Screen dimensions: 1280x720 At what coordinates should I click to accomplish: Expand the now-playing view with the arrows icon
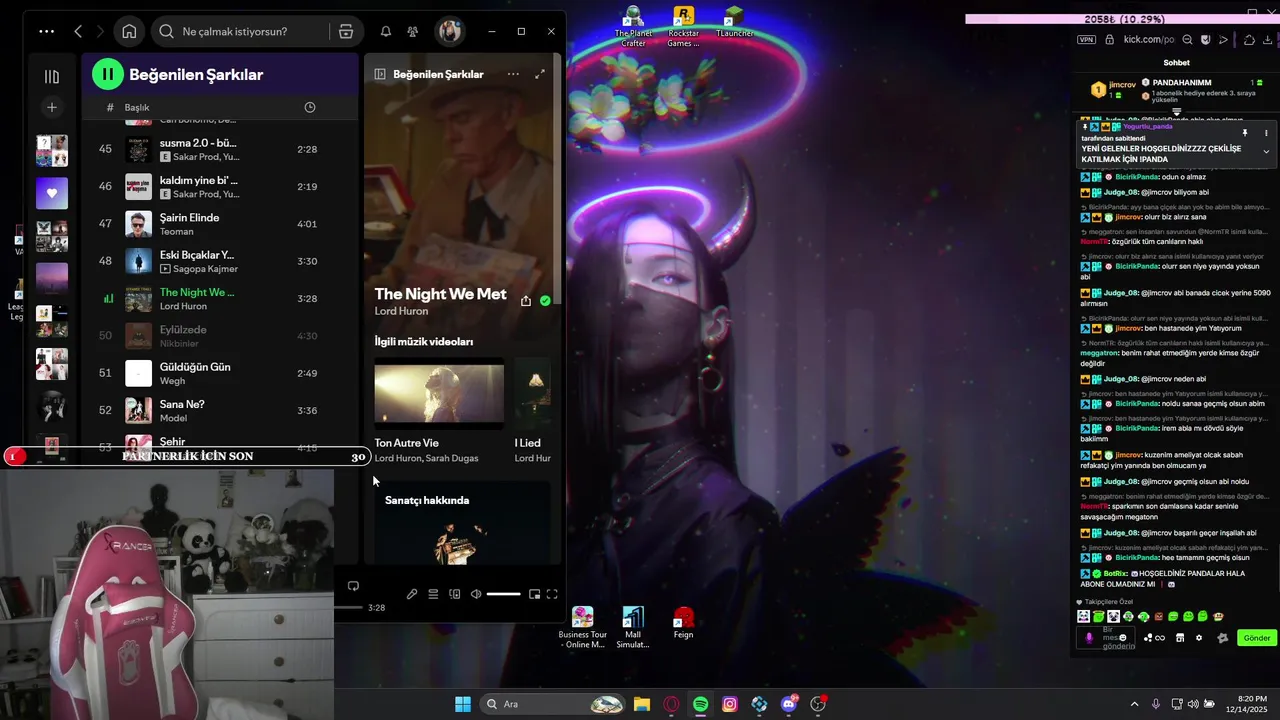tap(540, 74)
